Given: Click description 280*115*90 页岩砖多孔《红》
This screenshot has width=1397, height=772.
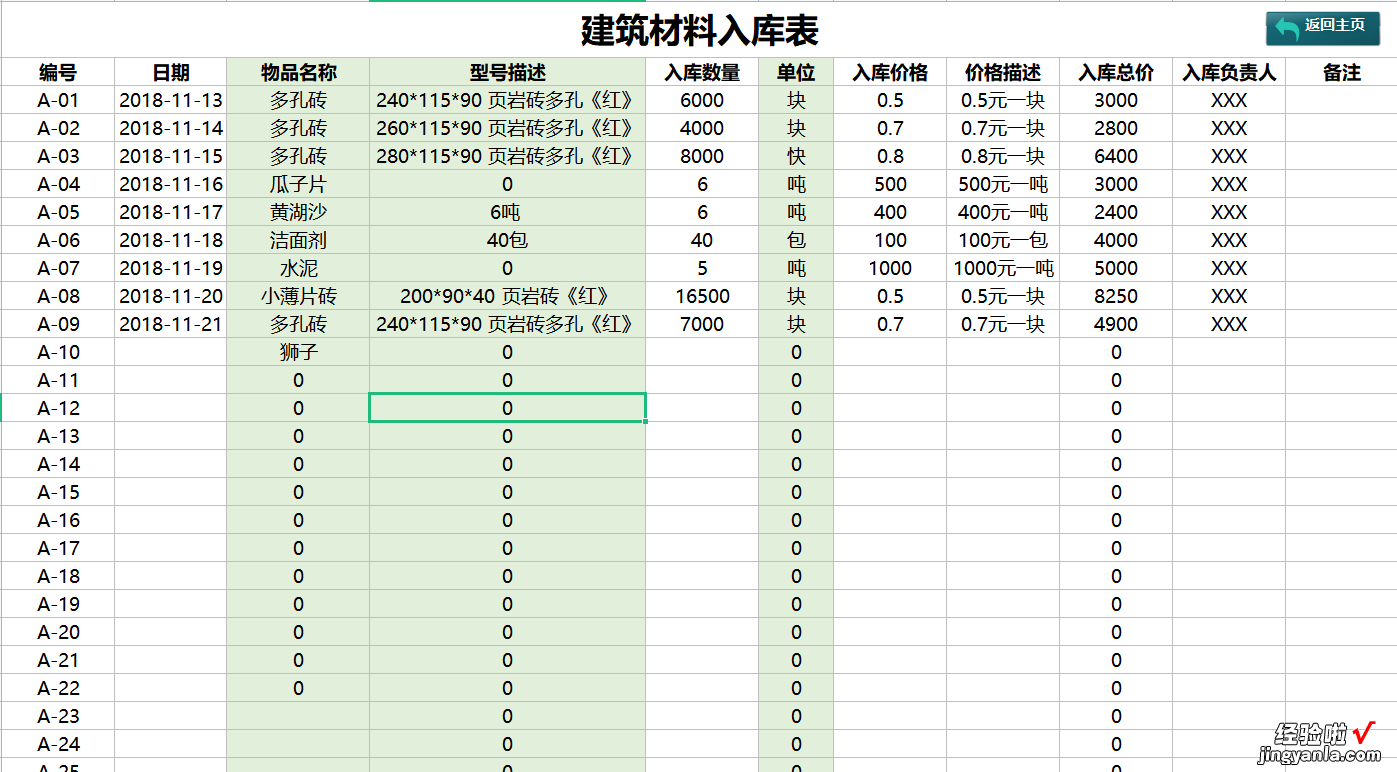Looking at the screenshot, I should (x=508, y=156).
